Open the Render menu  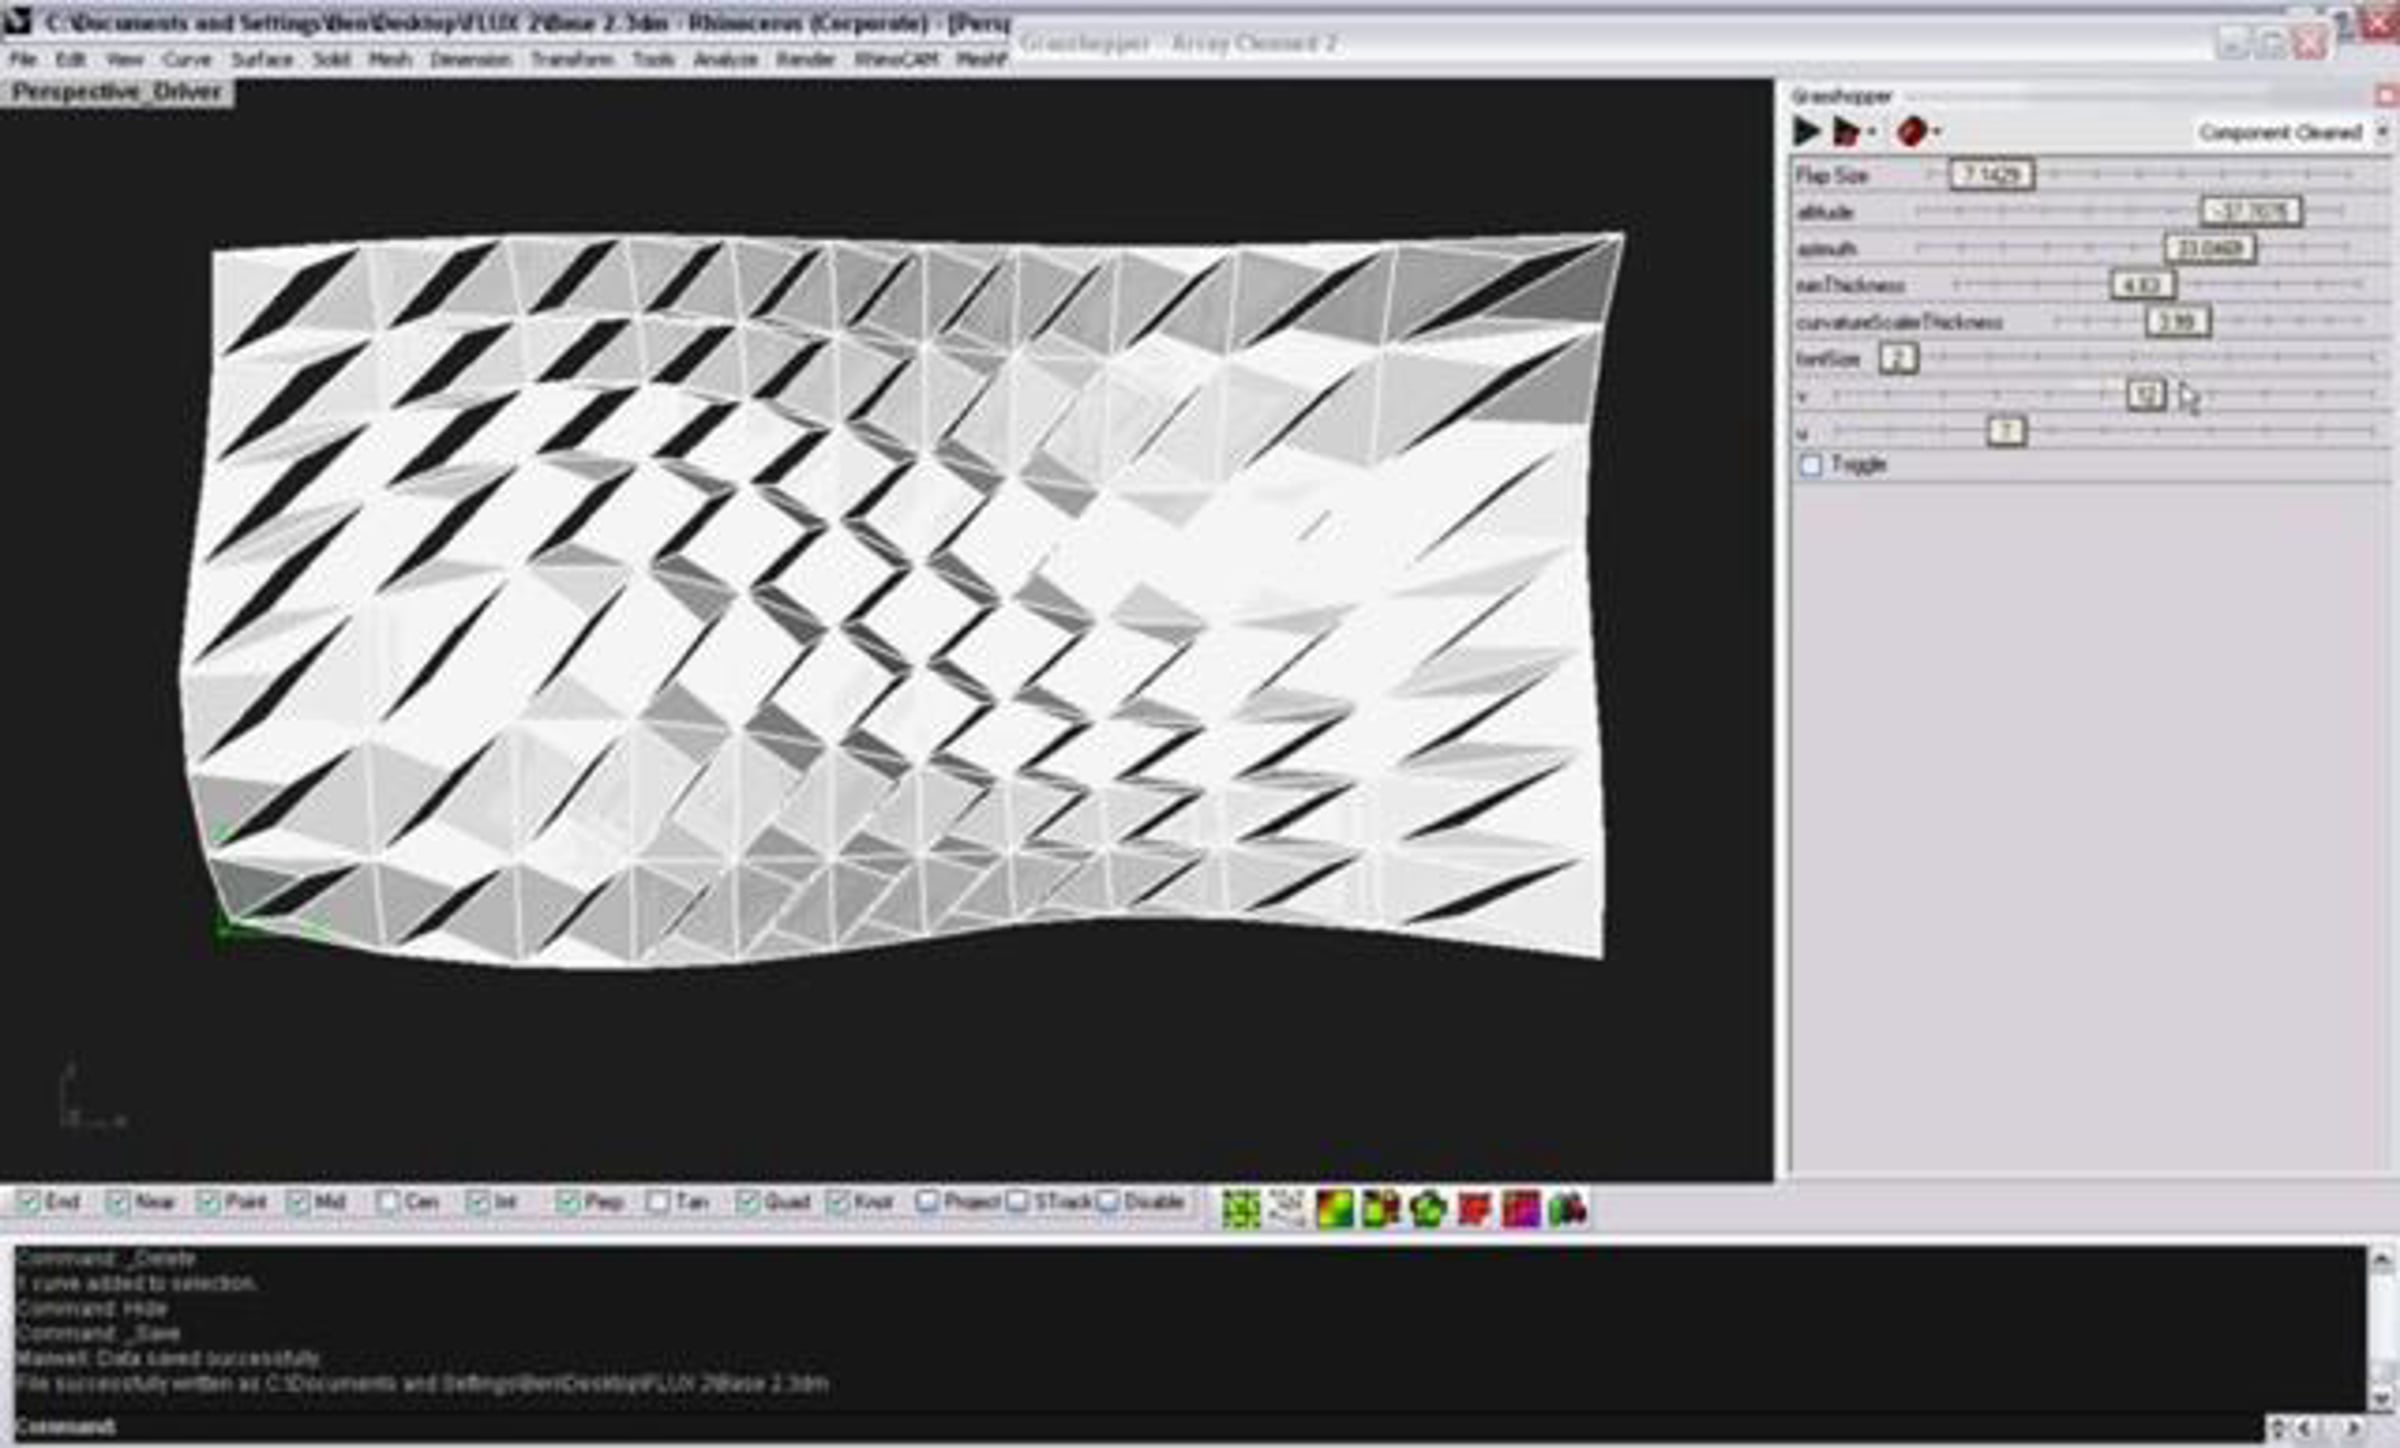click(x=805, y=59)
